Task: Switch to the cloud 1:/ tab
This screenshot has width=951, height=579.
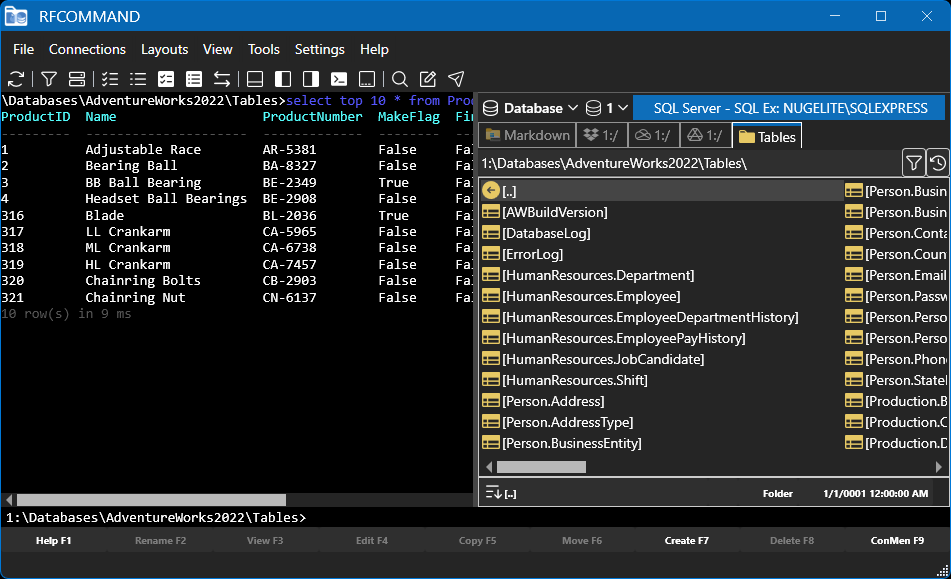Action: 654,135
